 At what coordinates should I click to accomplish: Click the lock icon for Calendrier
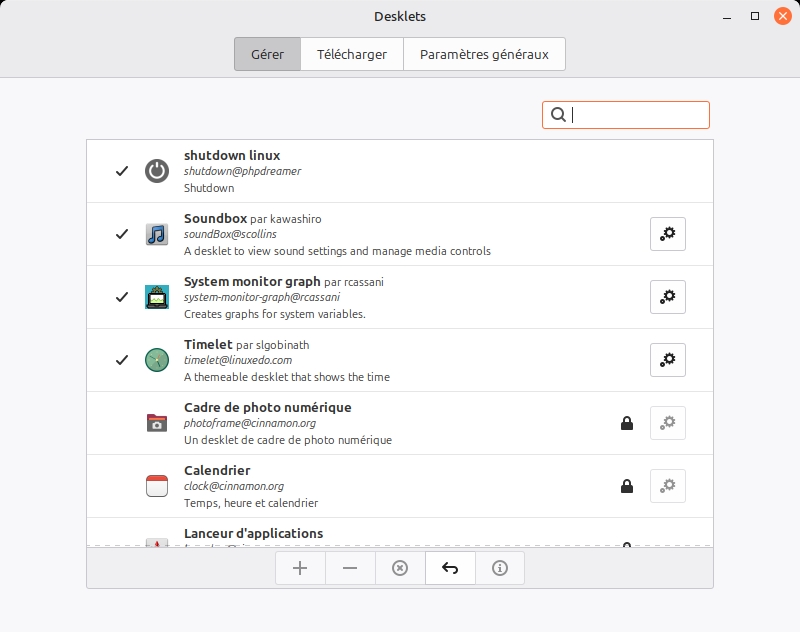click(x=627, y=486)
